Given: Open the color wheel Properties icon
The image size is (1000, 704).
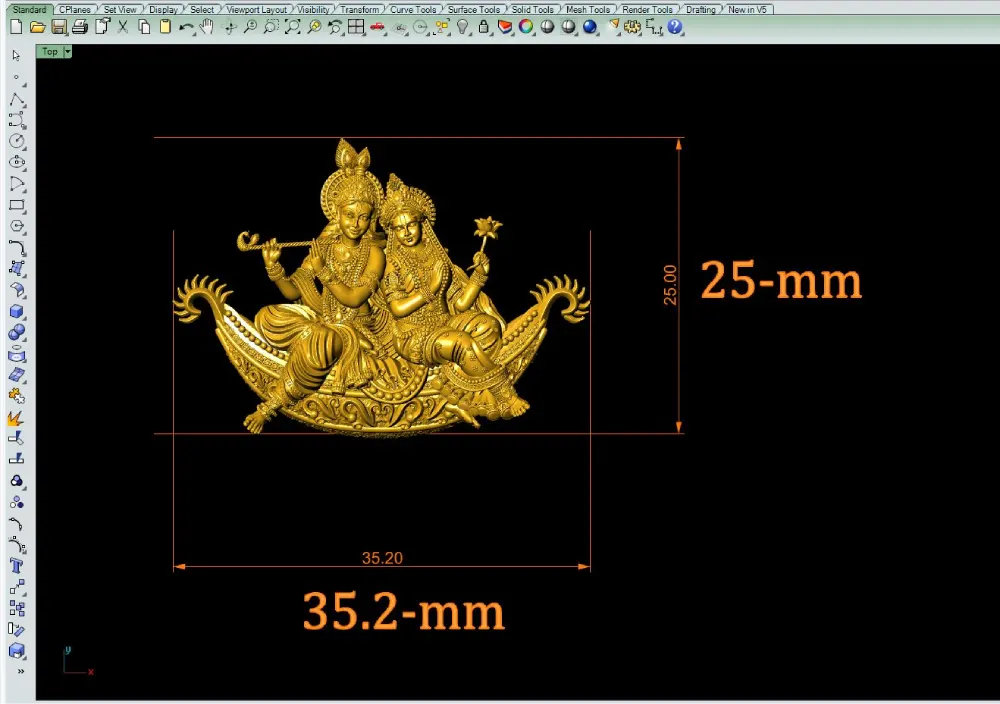Looking at the screenshot, I should pyautogui.click(x=526, y=27).
